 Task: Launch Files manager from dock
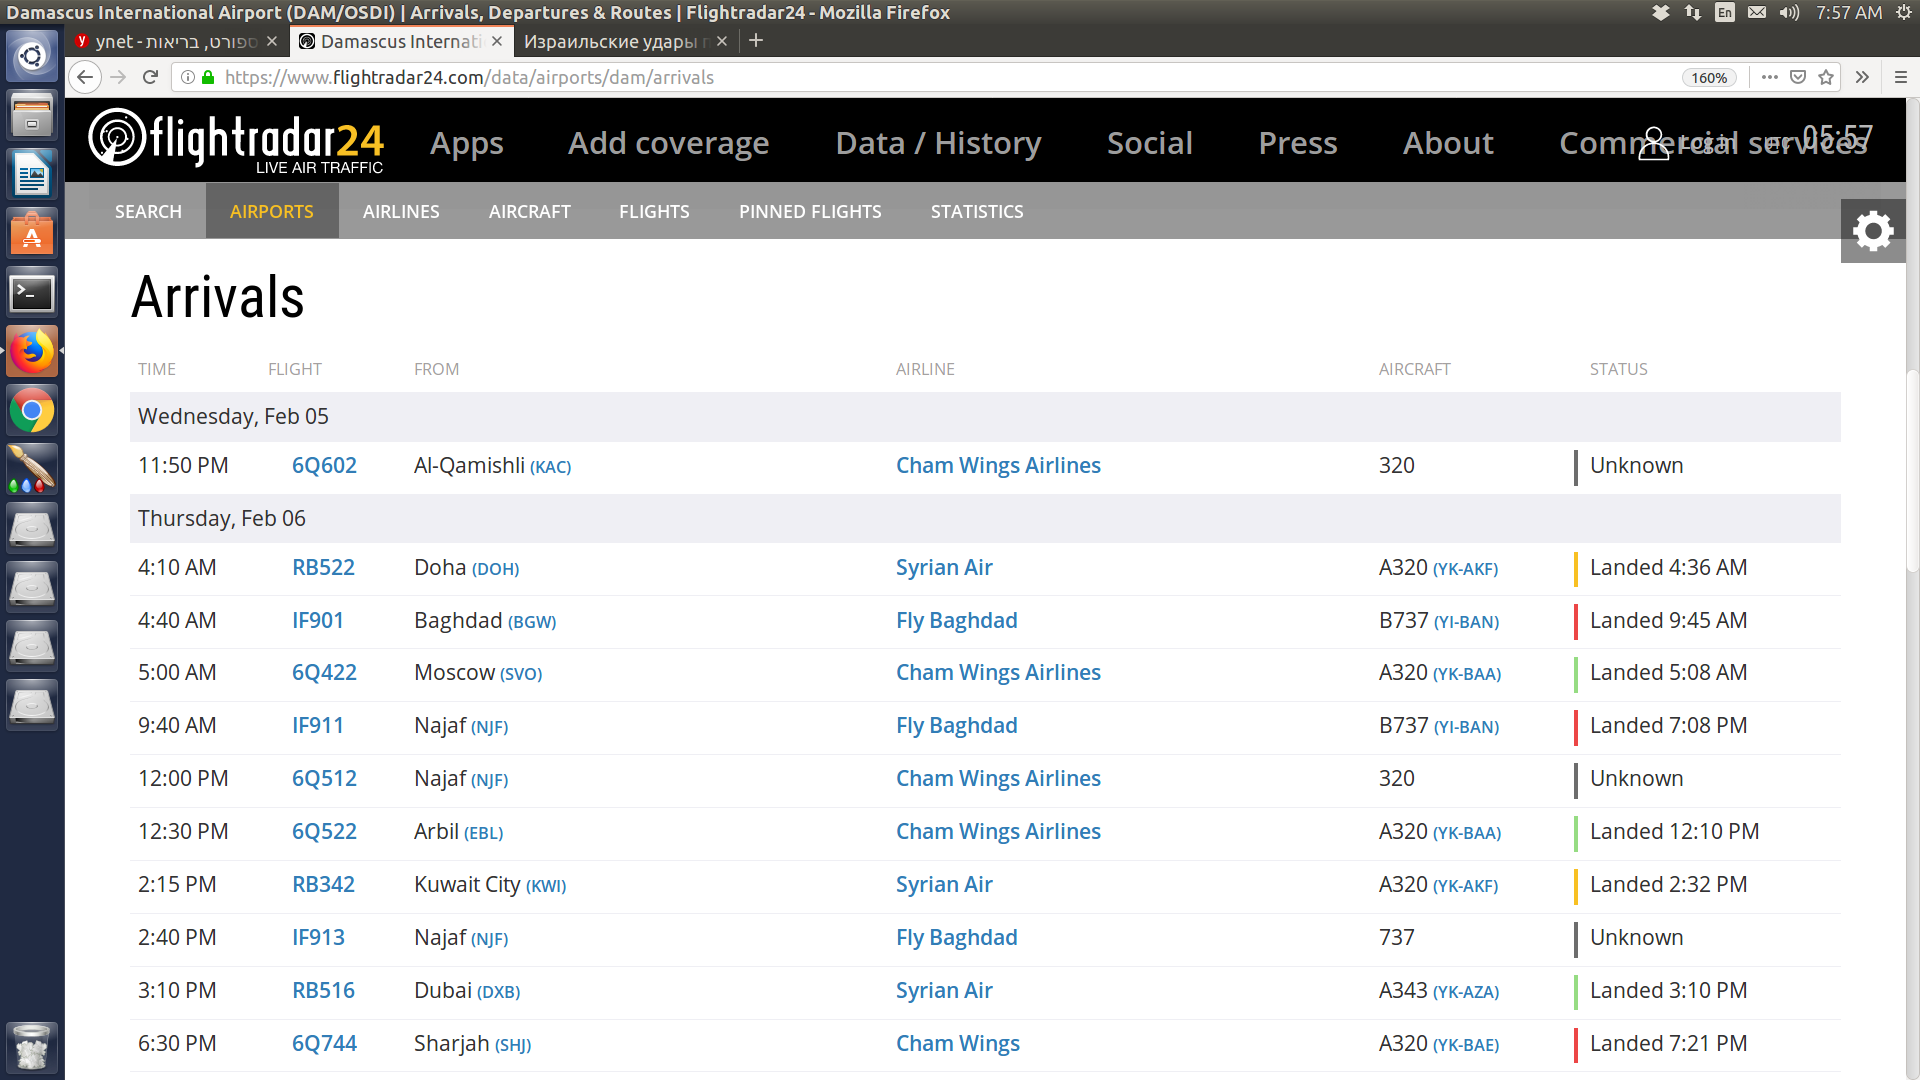tap(32, 115)
